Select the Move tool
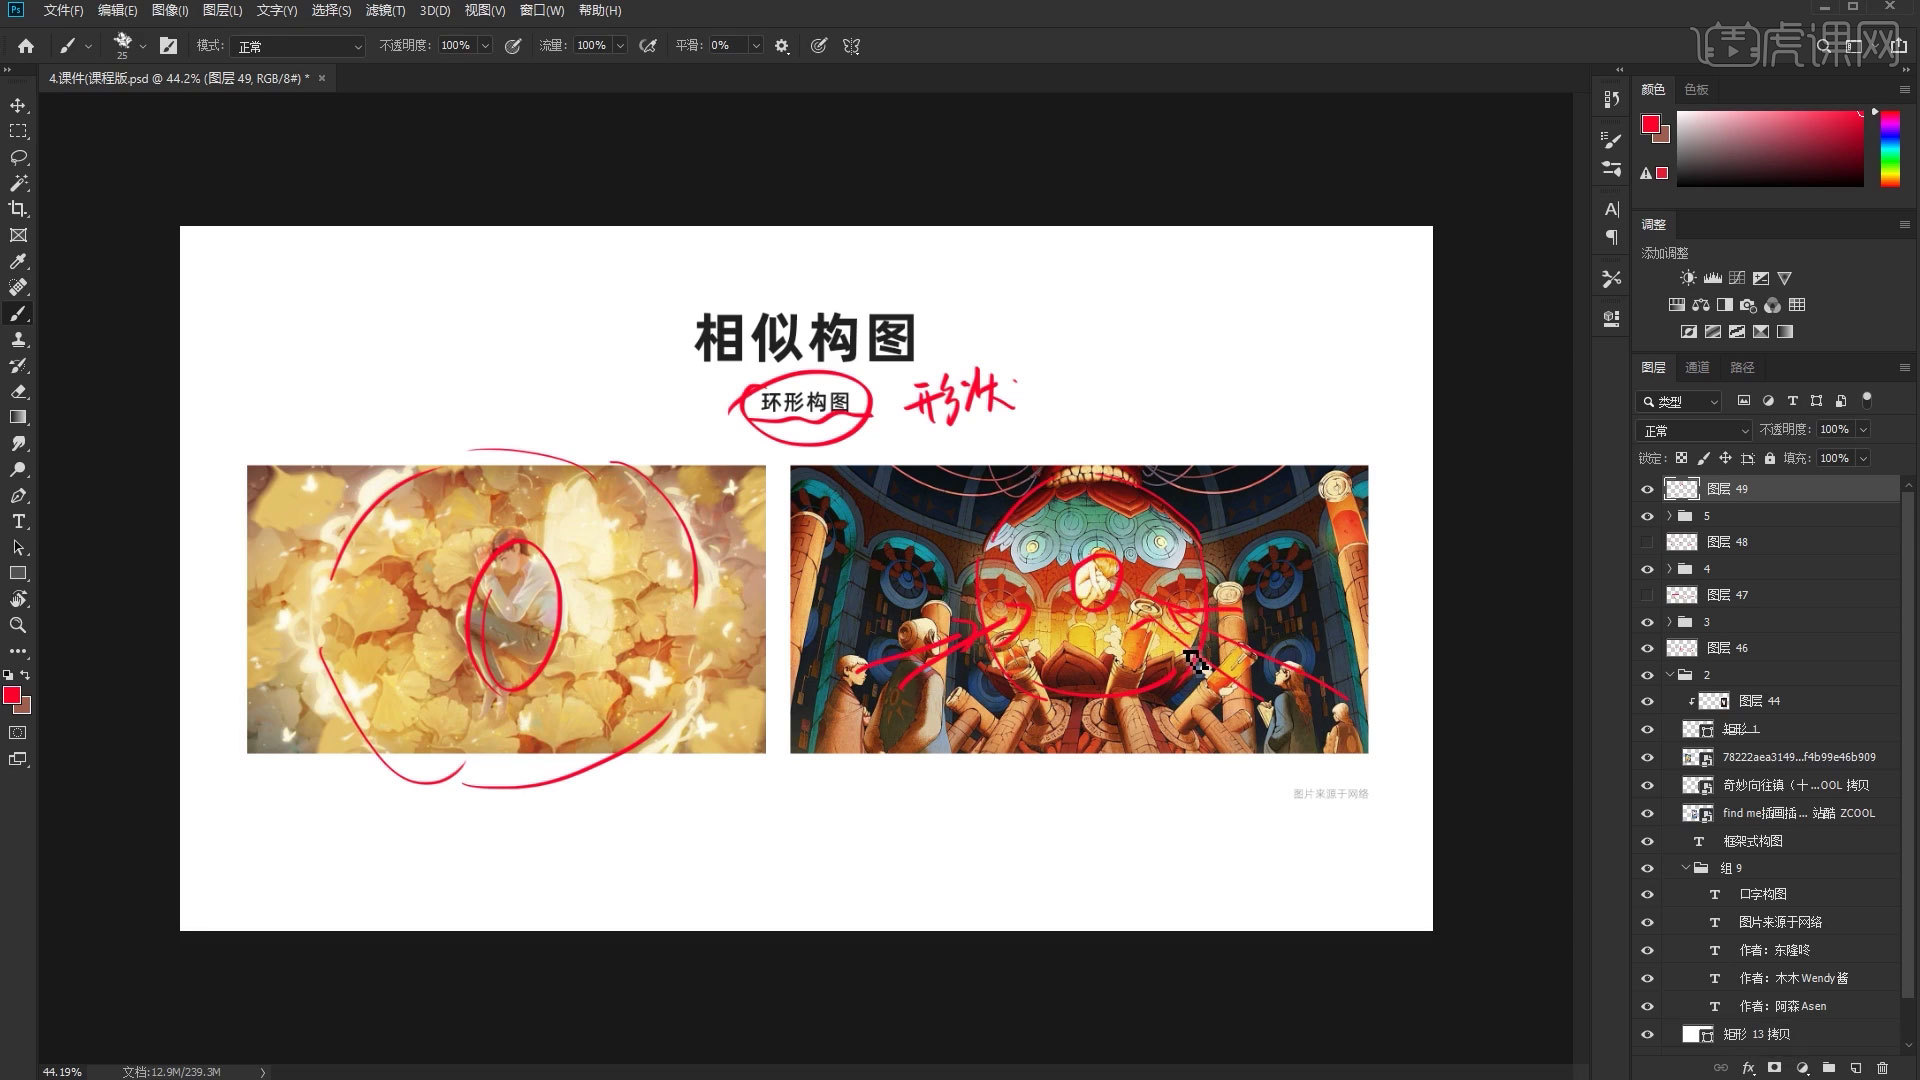Screen dimensions: 1920x1080 pos(17,103)
